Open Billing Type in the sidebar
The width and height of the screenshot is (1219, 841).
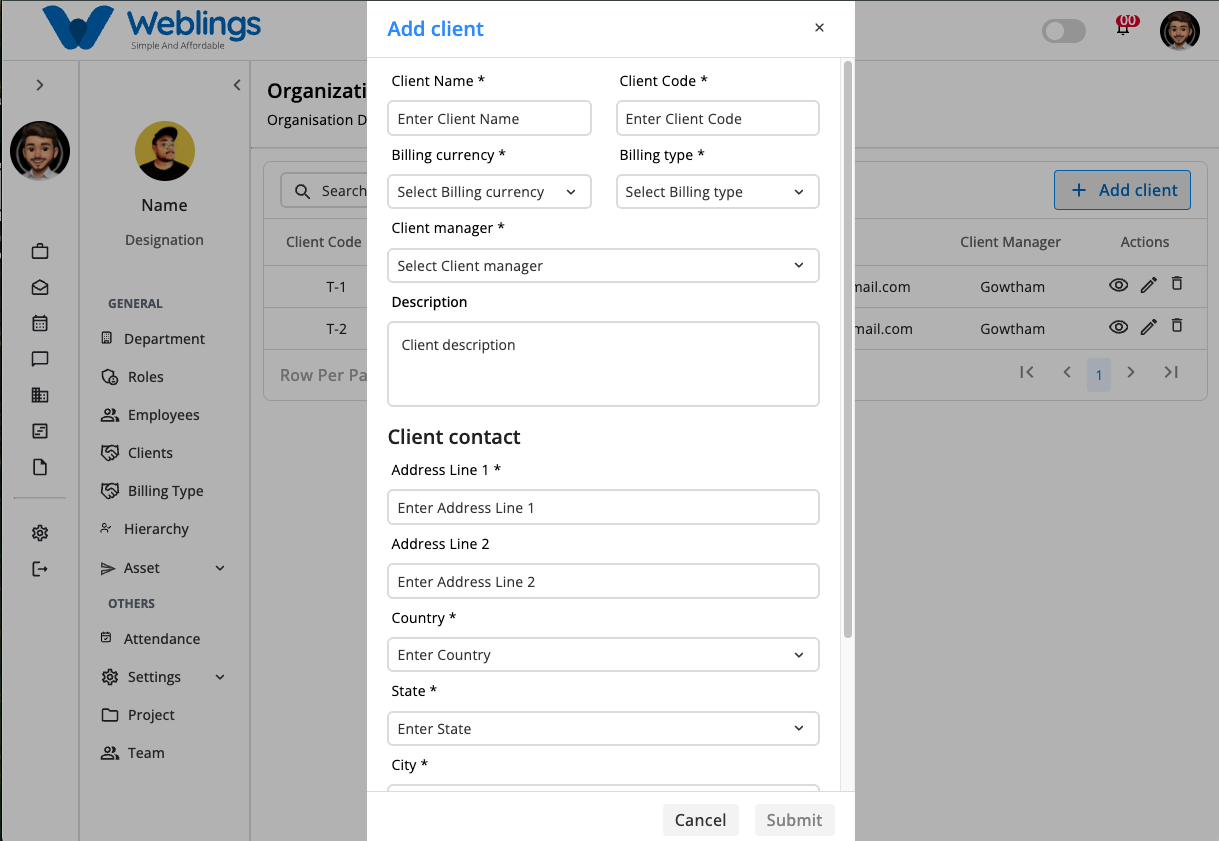[152, 491]
